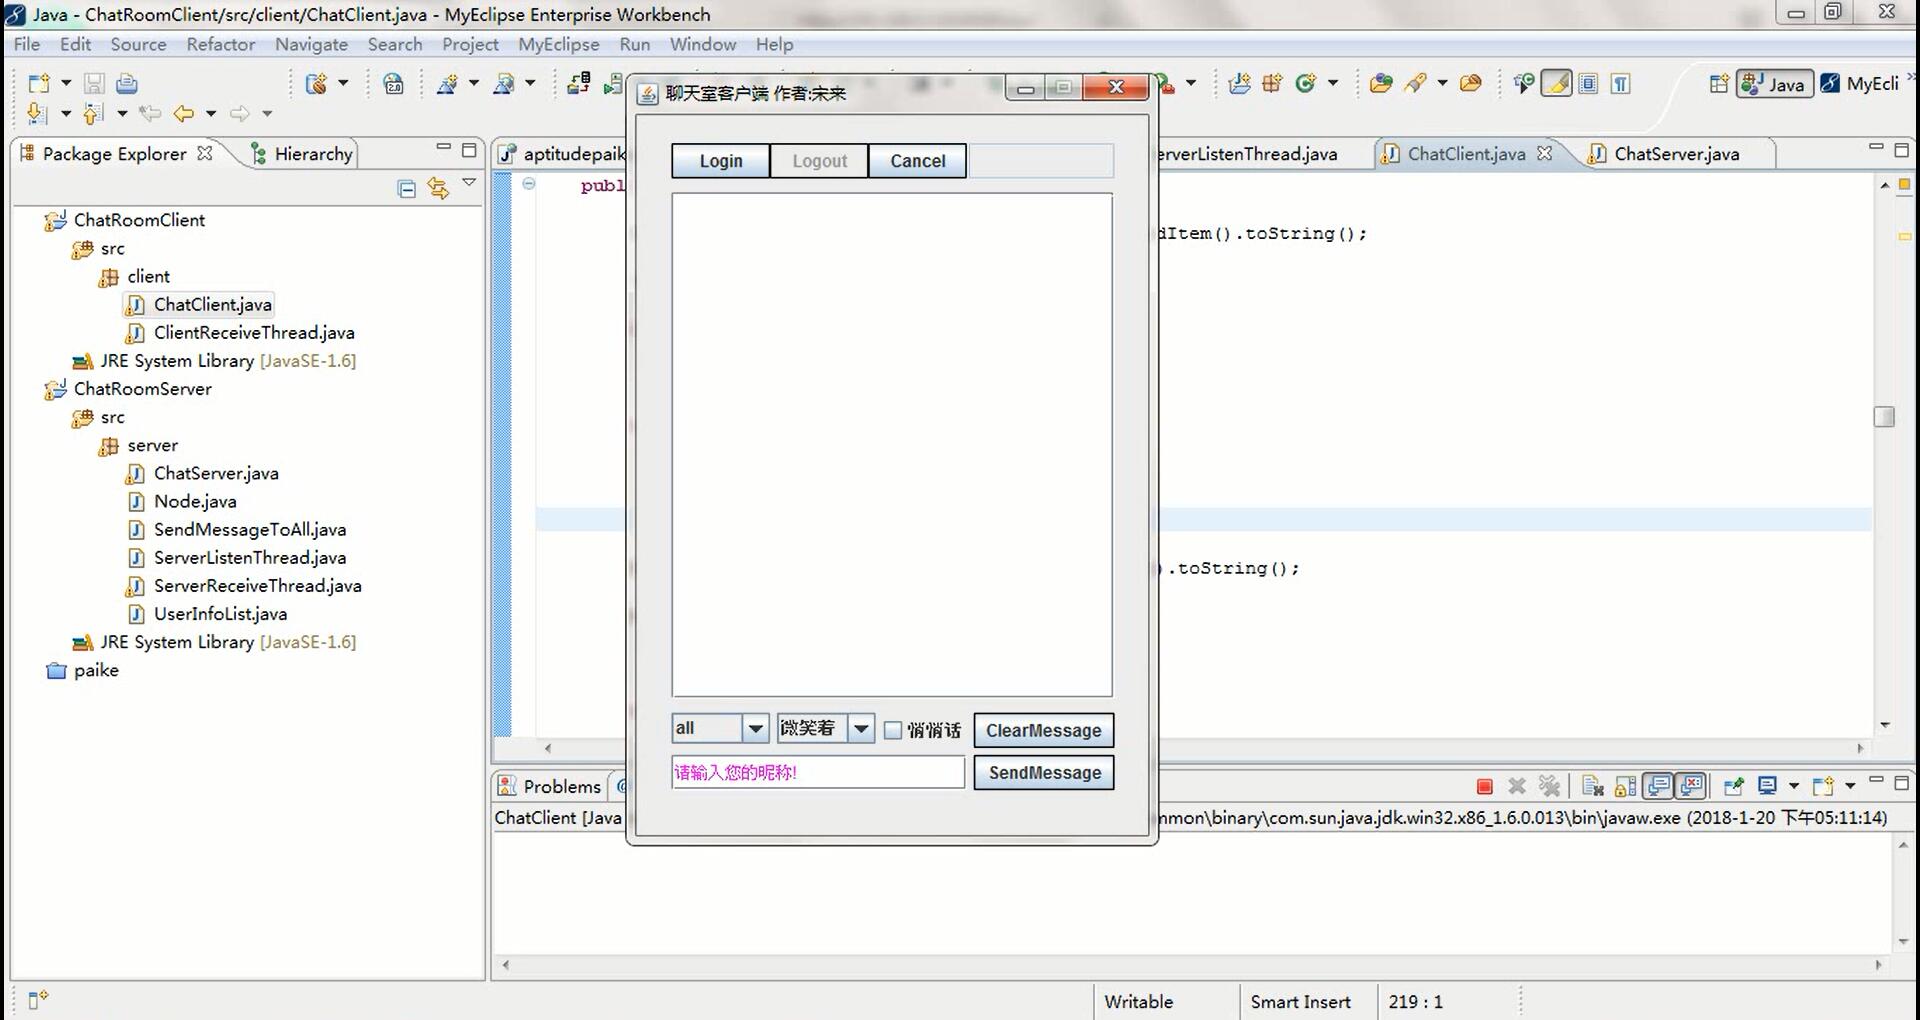Image resolution: width=1920 pixels, height=1020 pixels.
Task: Click the Login button in chat client
Action: point(721,161)
